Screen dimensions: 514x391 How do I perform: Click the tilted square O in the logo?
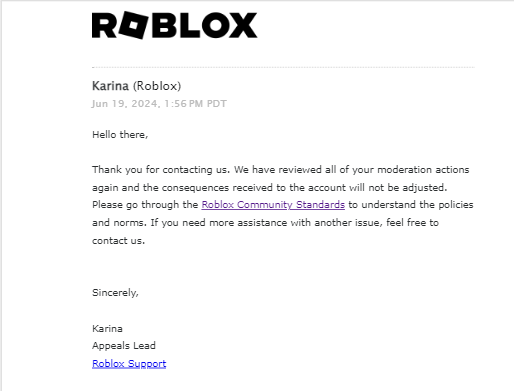click(133, 25)
